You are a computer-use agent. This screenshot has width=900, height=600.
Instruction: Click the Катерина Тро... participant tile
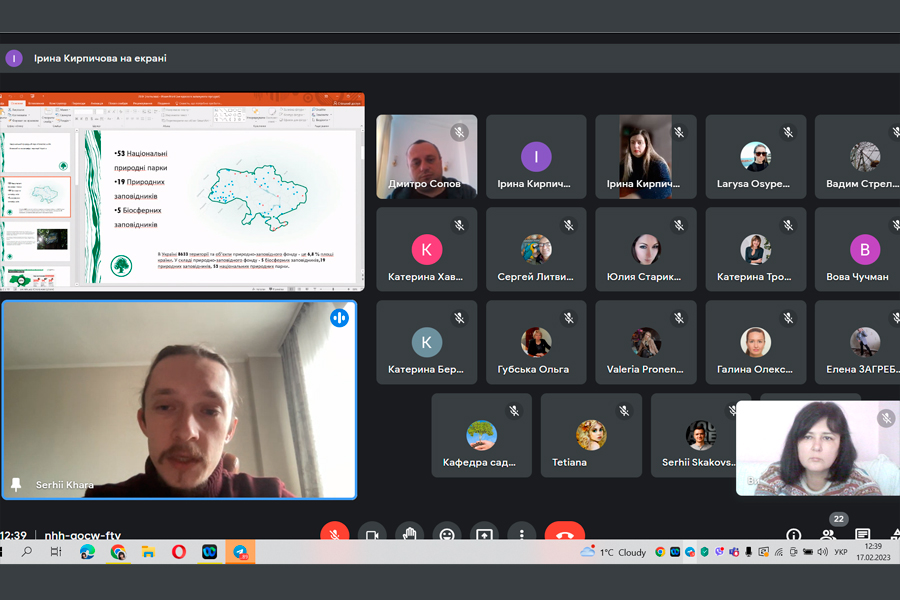pyautogui.click(x=755, y=250)
